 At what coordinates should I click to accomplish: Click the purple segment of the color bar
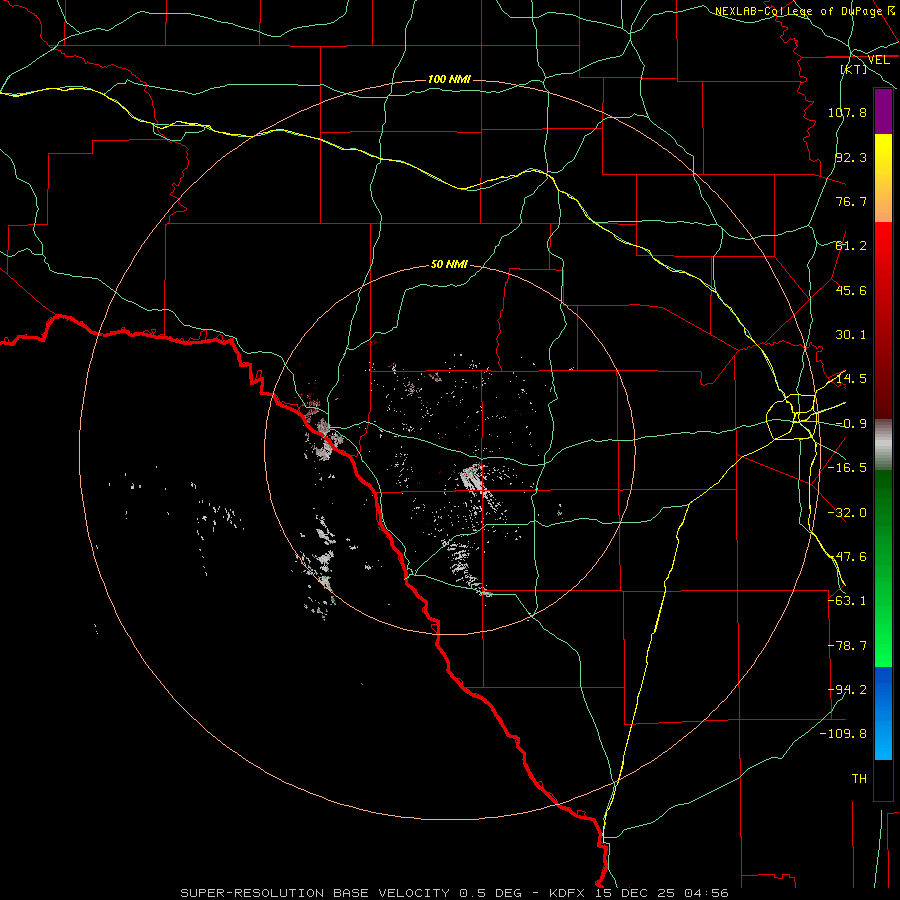coord(883,111)
